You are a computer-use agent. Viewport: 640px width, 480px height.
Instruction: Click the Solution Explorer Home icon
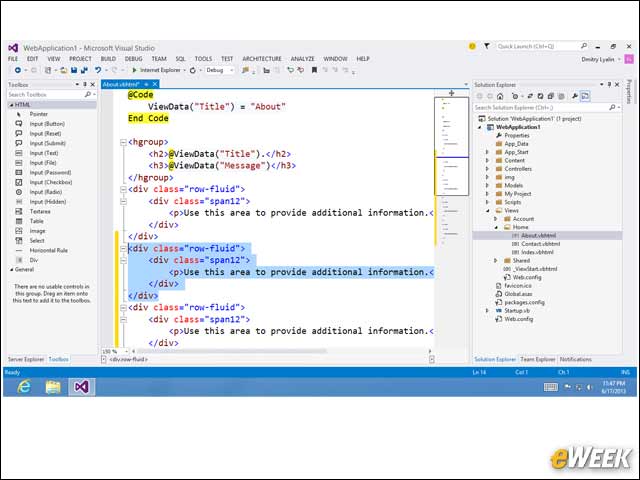click(500, 96)
